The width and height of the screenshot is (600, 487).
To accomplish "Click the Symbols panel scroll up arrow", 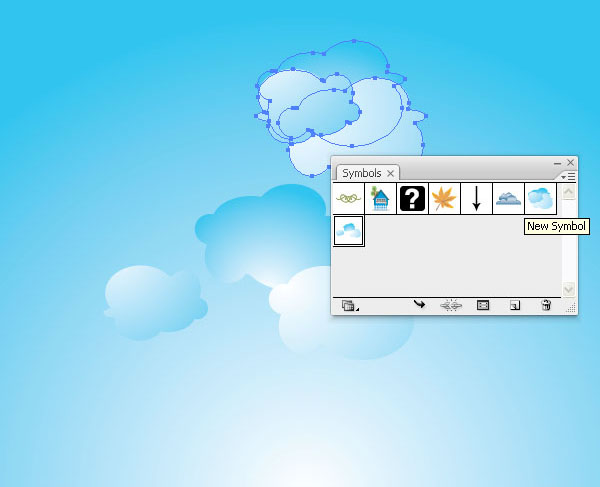I will (568, 192).
